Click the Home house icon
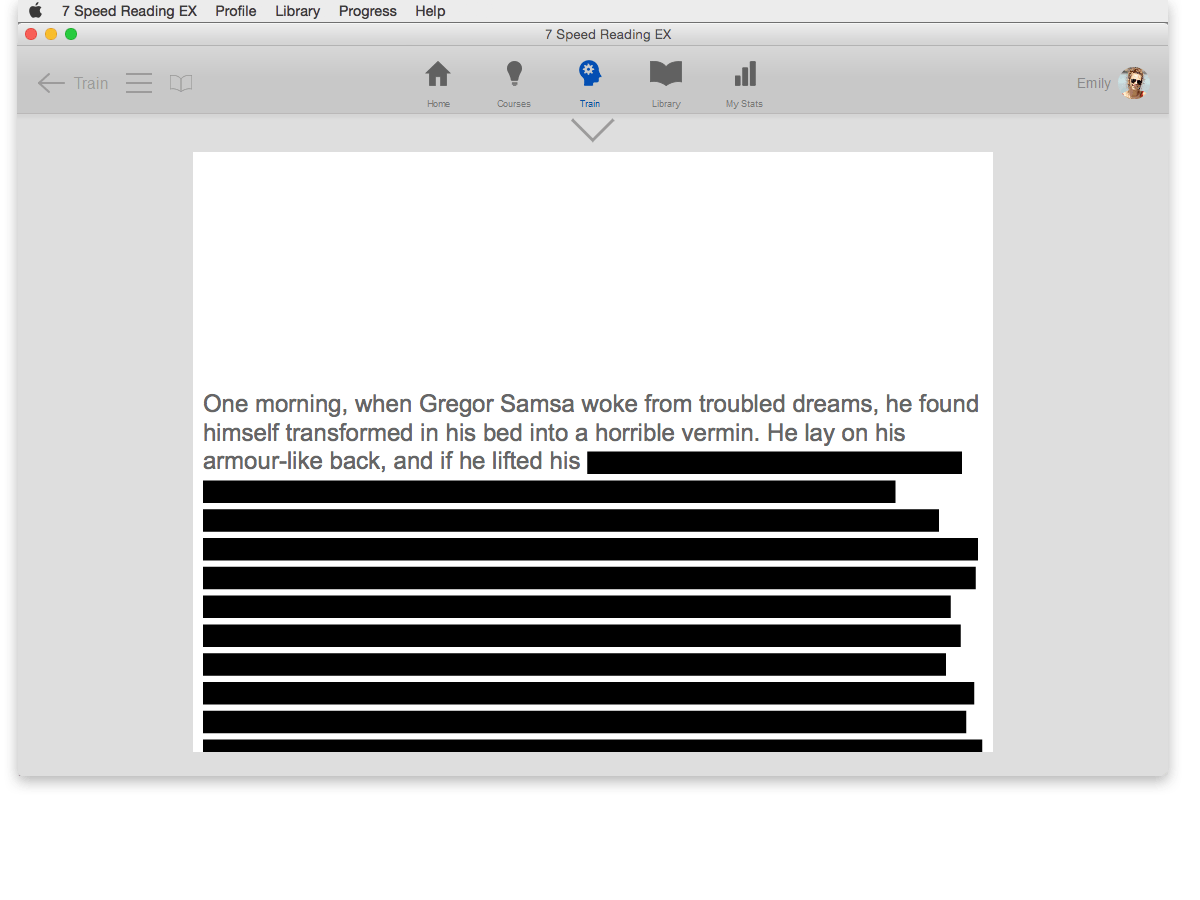Image resolution: width=1200 pixels, height=900 pixels. pyautogui.click(x=438, y=75)
